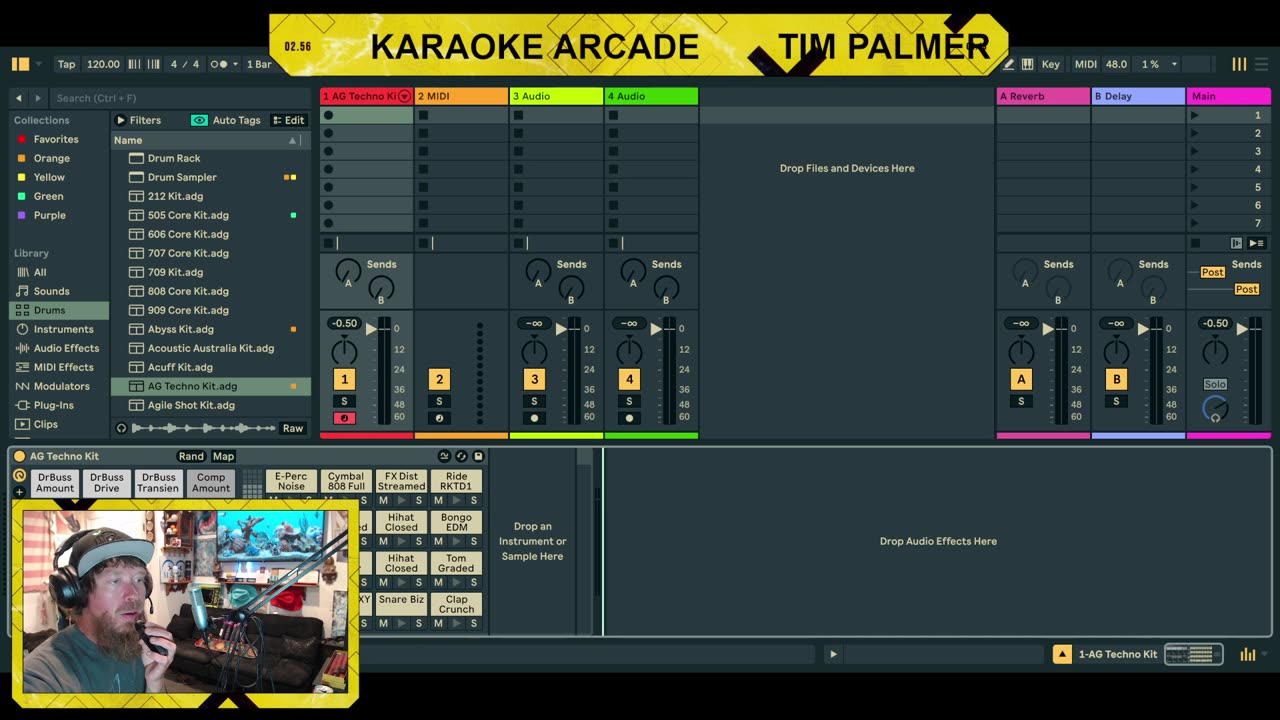
Task: Click the Tap tempo button
Action: [x=66, y=64]
